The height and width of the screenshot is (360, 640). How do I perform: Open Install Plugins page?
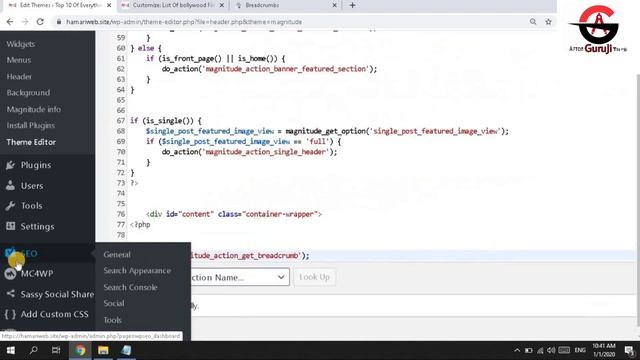tap(31, 125)
